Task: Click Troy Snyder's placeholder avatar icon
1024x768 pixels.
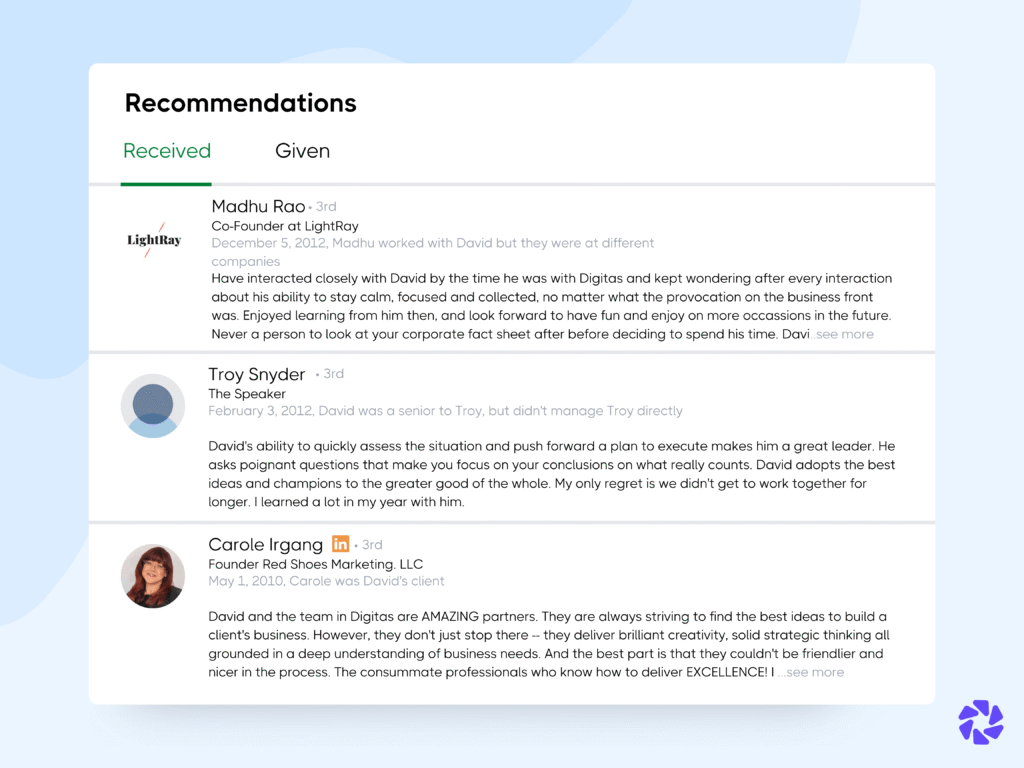Action: (152, 407)
